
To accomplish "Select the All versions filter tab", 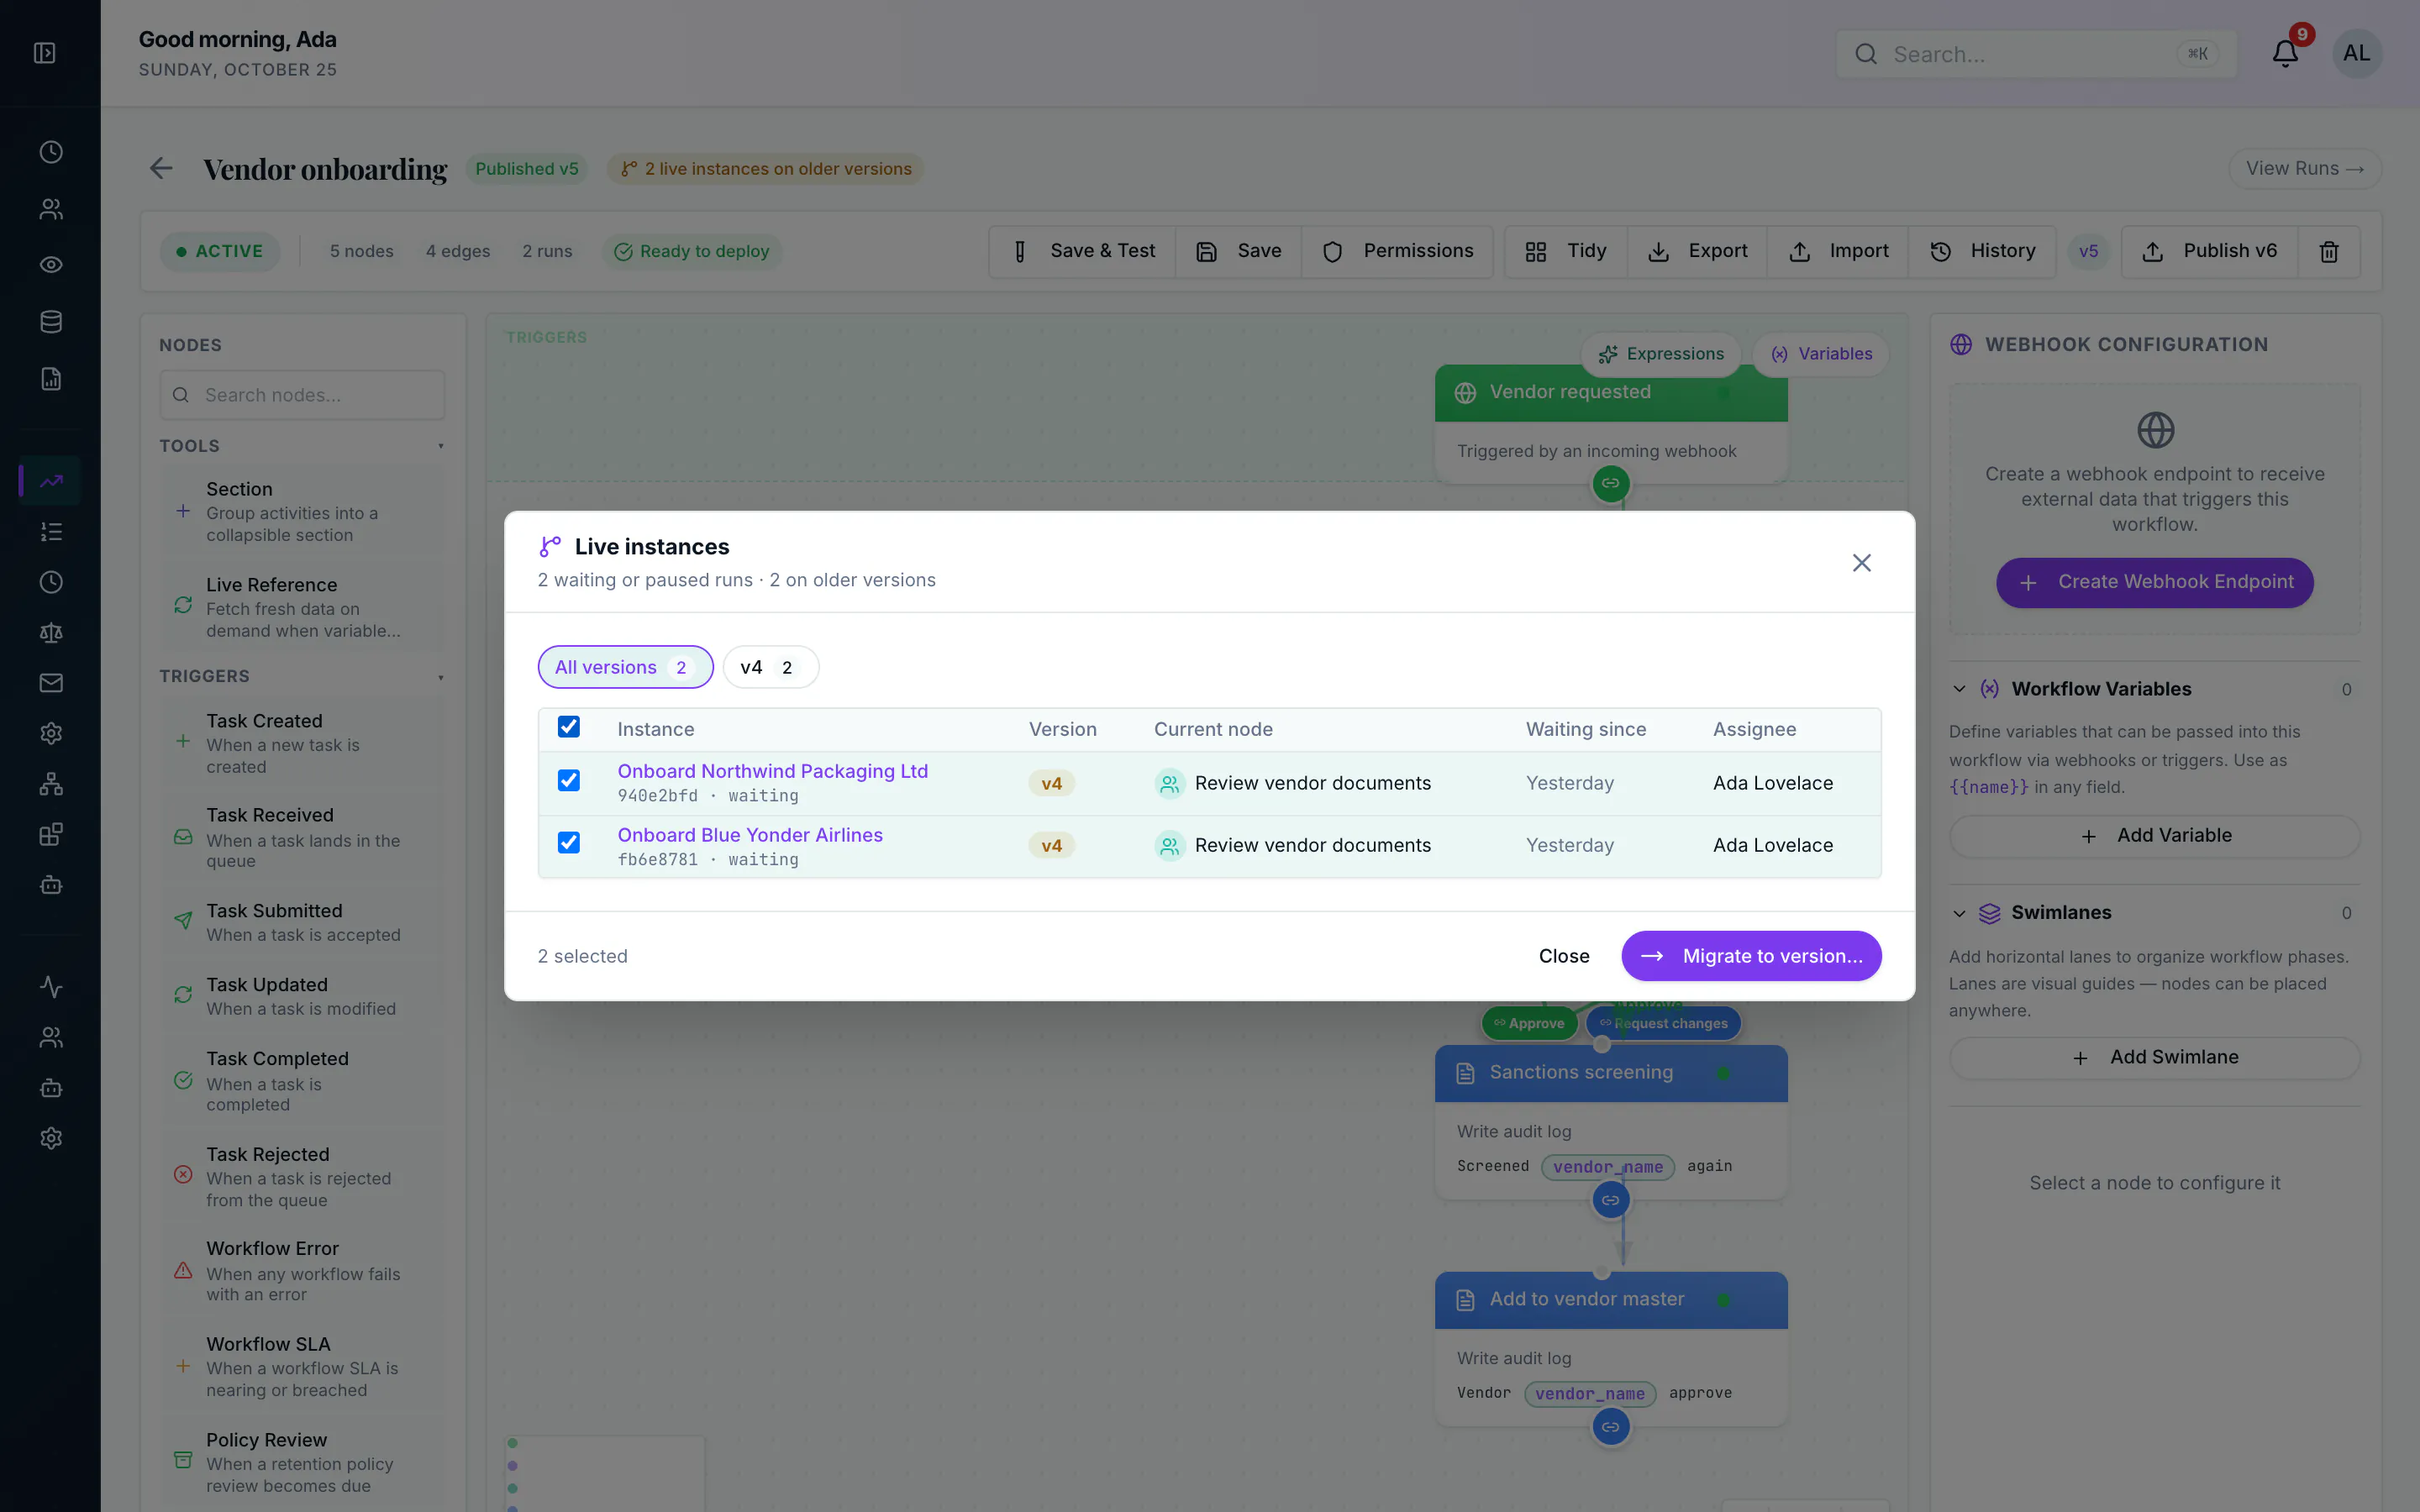I will tap(625, 667).
